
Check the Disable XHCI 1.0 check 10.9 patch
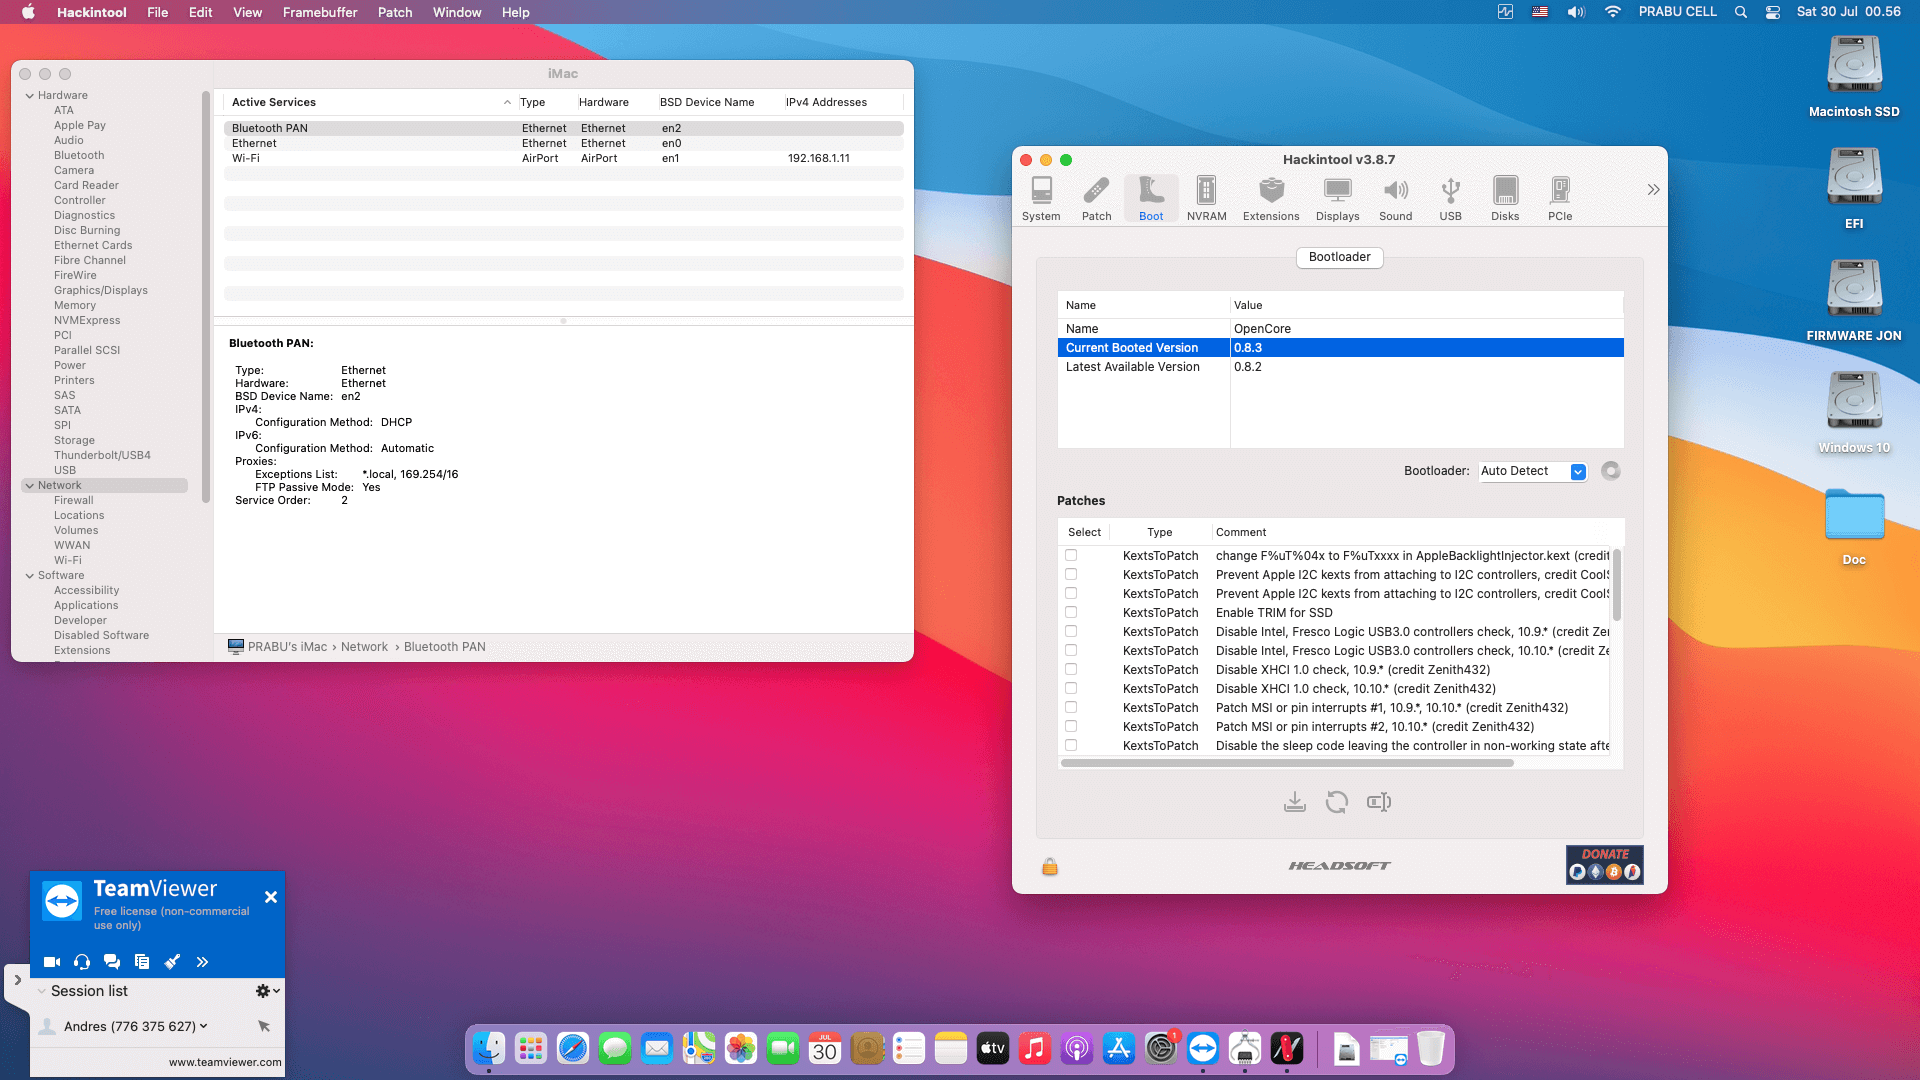click(1071, 669)
